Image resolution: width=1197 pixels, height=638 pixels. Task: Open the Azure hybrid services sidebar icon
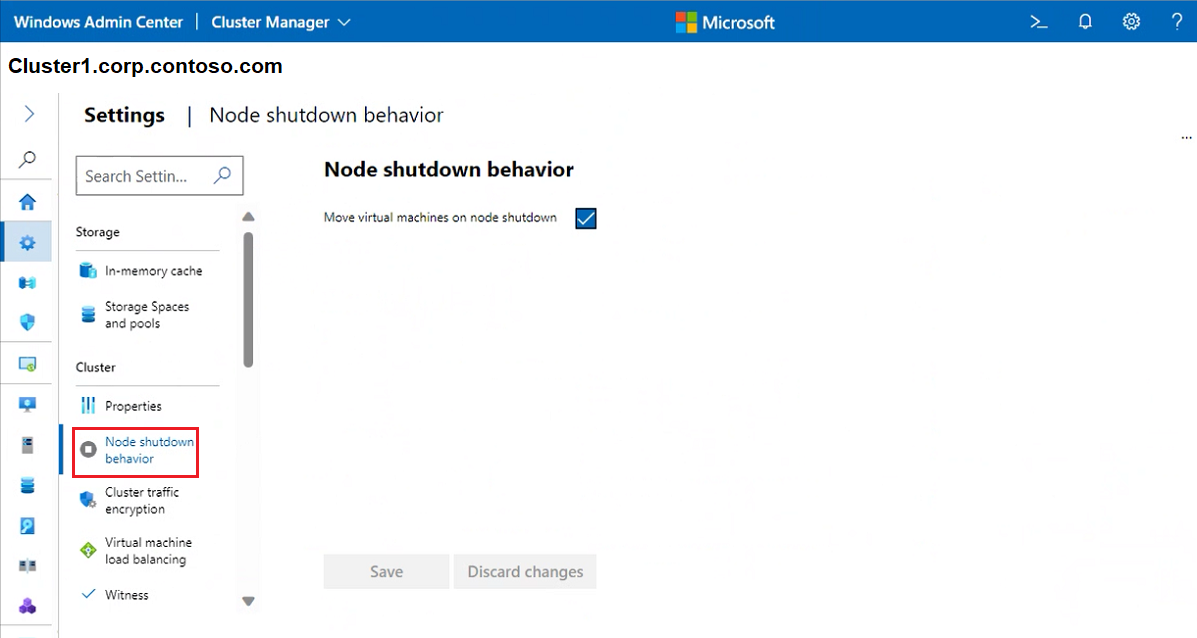(x=27, y=283)
